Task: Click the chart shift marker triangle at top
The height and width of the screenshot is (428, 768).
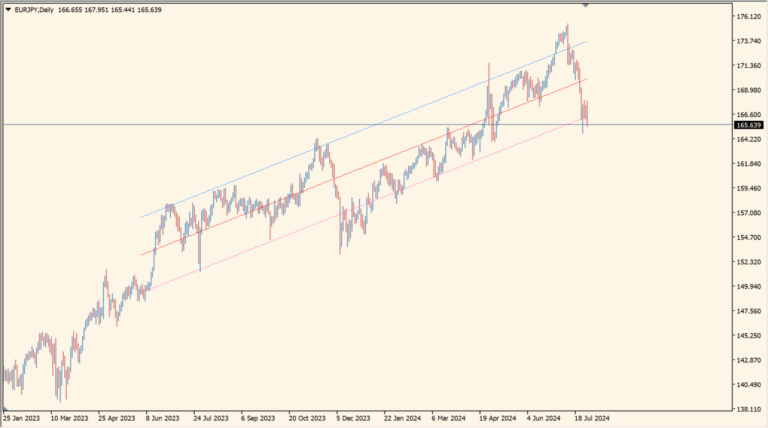Action: (585, 5)
